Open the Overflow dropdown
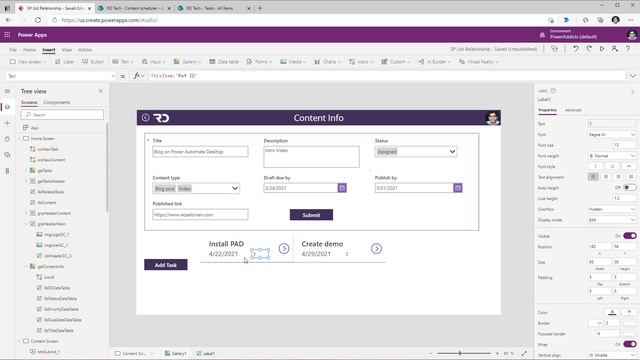 pos(612,209)
